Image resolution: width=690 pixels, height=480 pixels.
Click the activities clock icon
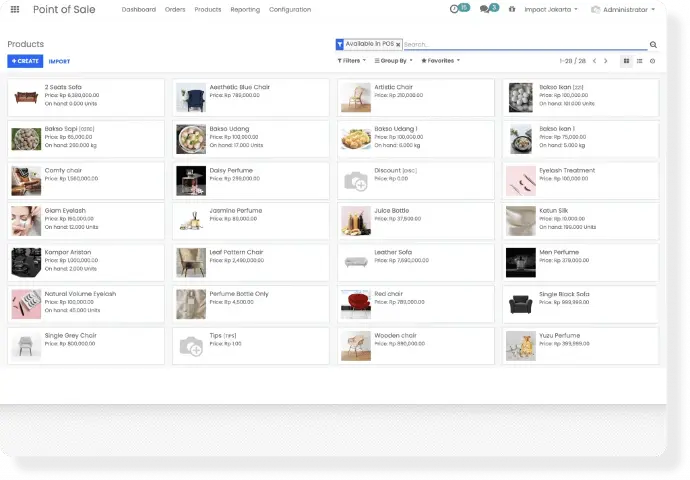454,9
